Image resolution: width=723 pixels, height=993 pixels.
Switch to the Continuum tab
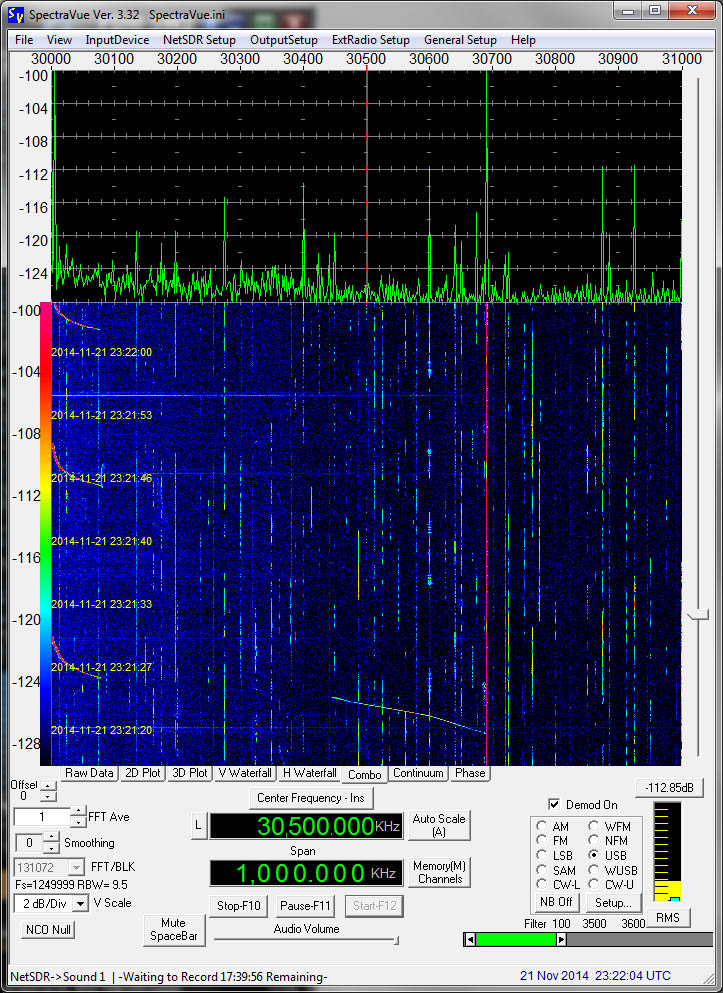tap(418, 773)
